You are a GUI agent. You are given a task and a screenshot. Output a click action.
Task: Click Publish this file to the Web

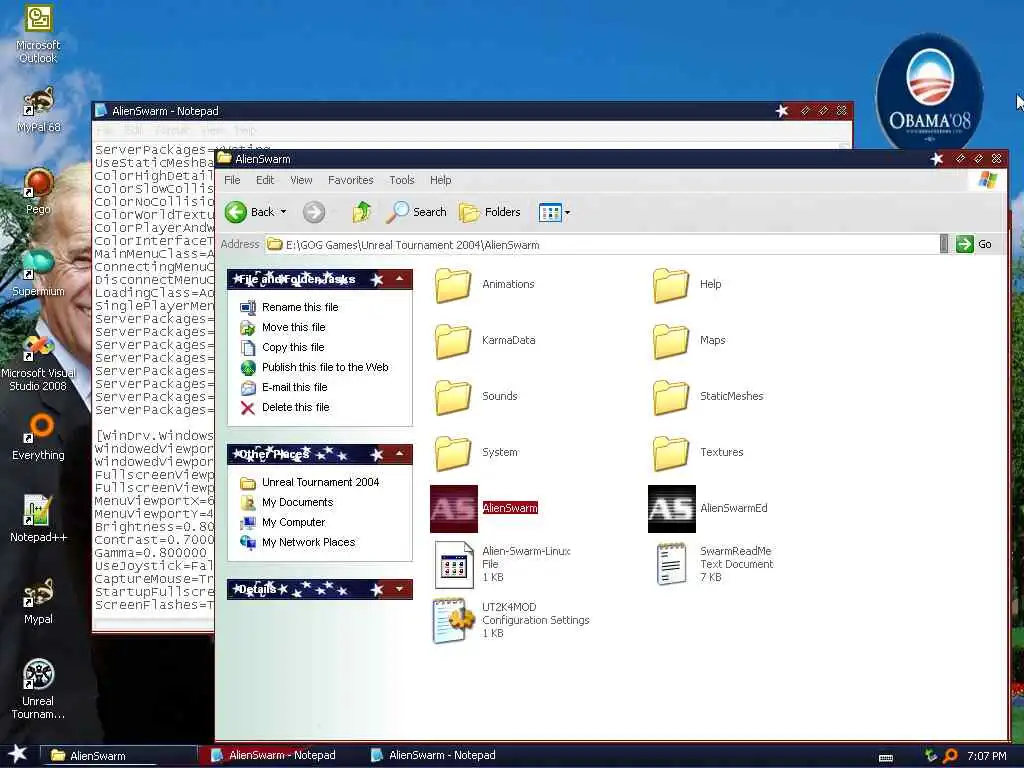click(x=325, y=367)
